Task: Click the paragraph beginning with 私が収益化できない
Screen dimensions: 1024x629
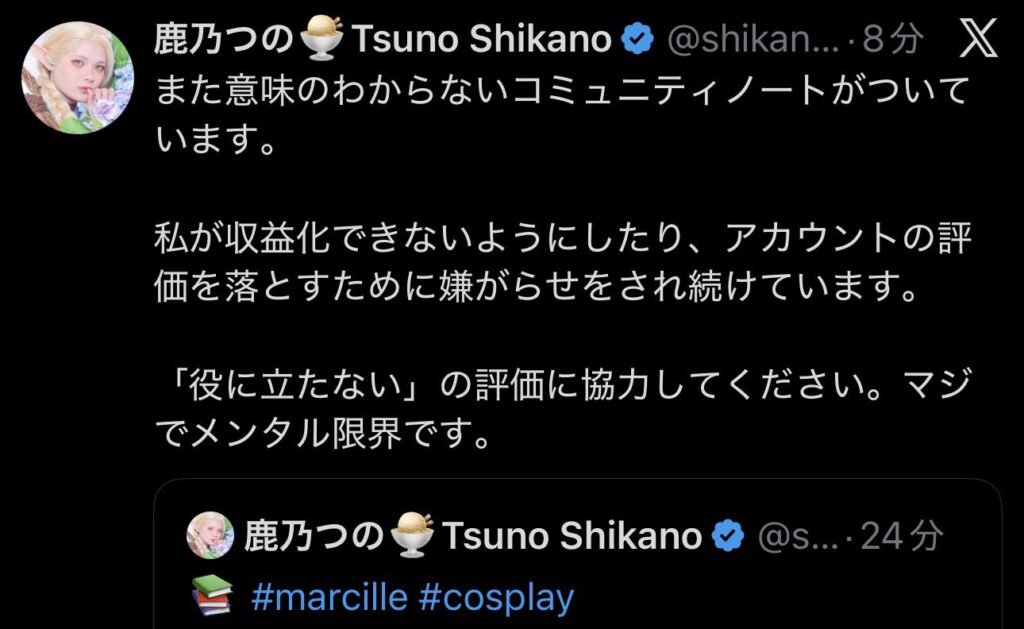Action: pyautogui.click(x=560, y=266)
